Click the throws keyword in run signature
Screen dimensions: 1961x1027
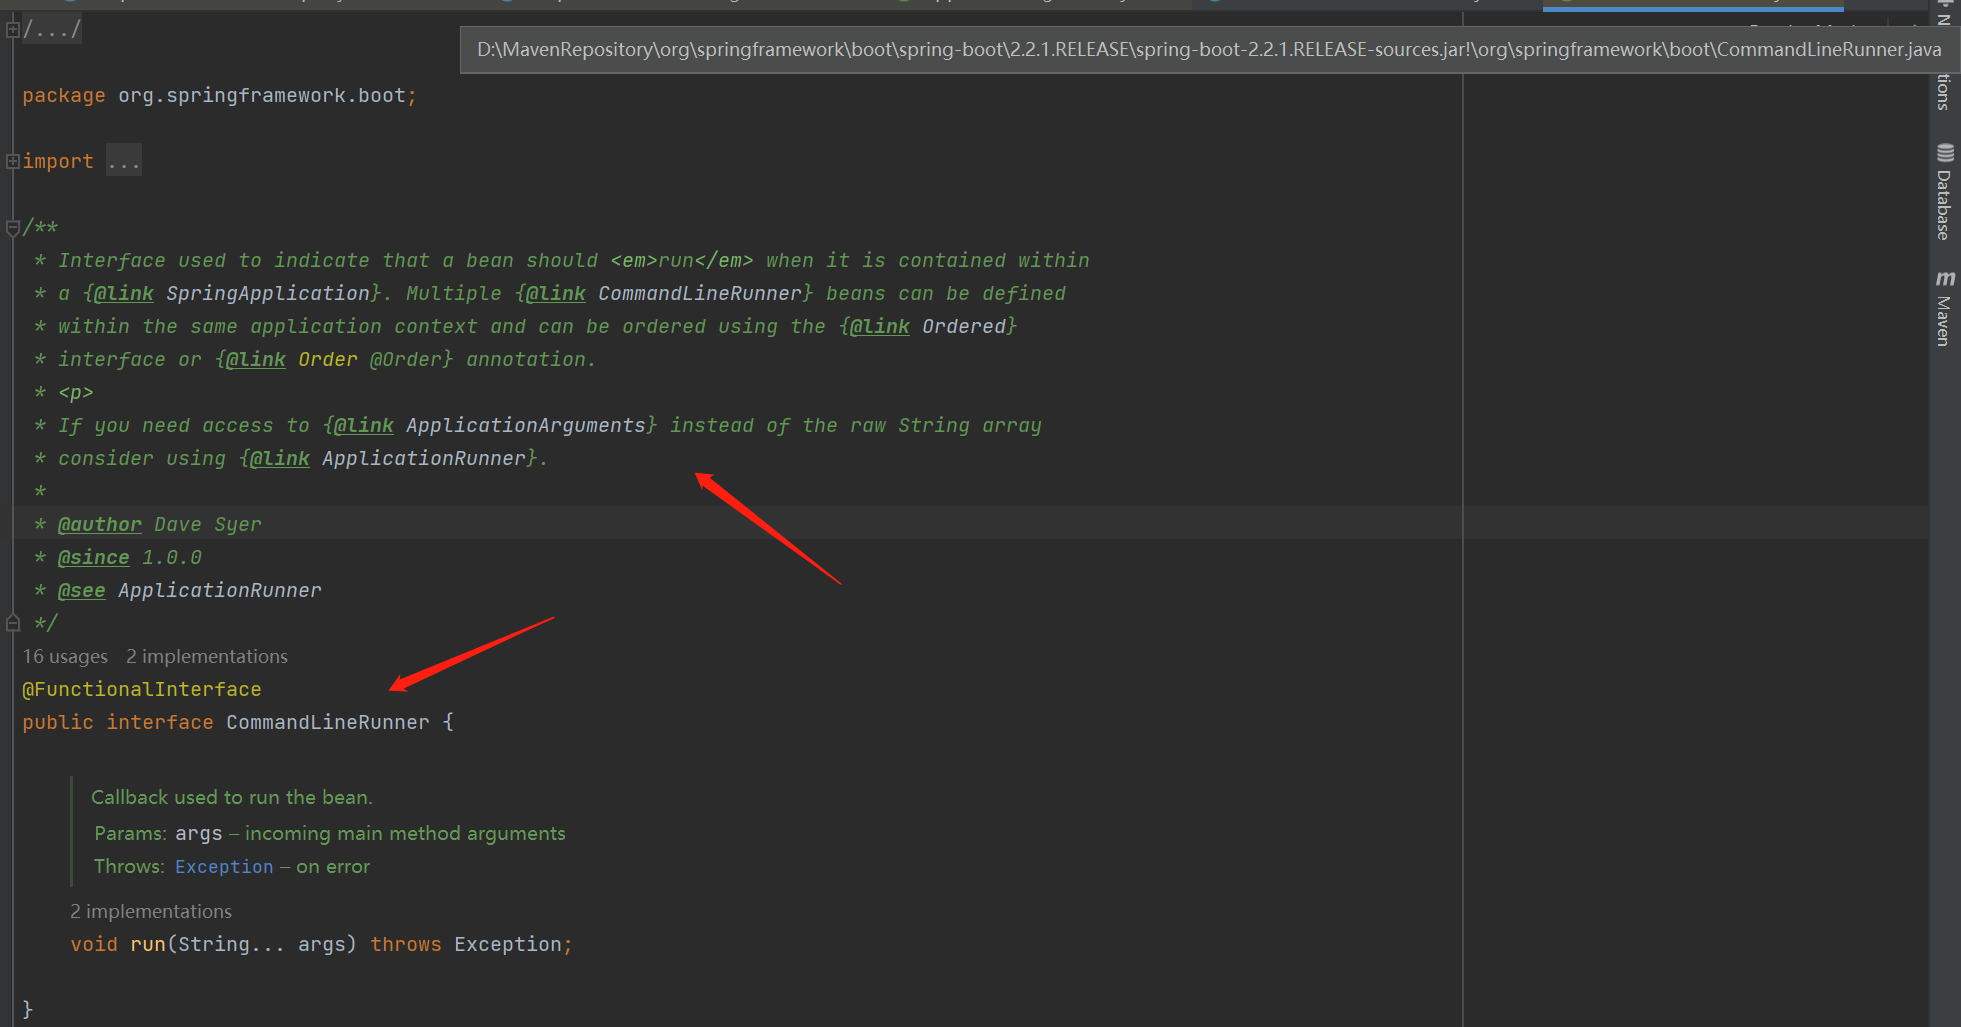tap(406, 945)
